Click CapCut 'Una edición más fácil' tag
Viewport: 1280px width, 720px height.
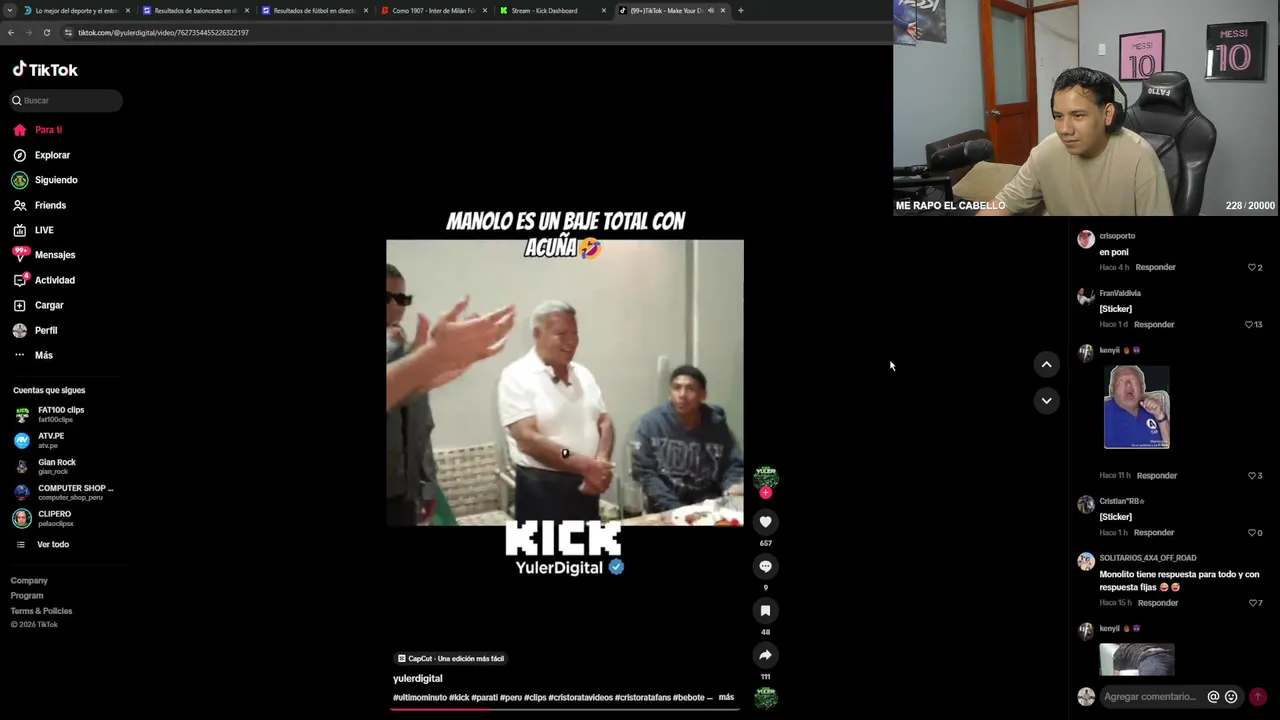point(451,658)
